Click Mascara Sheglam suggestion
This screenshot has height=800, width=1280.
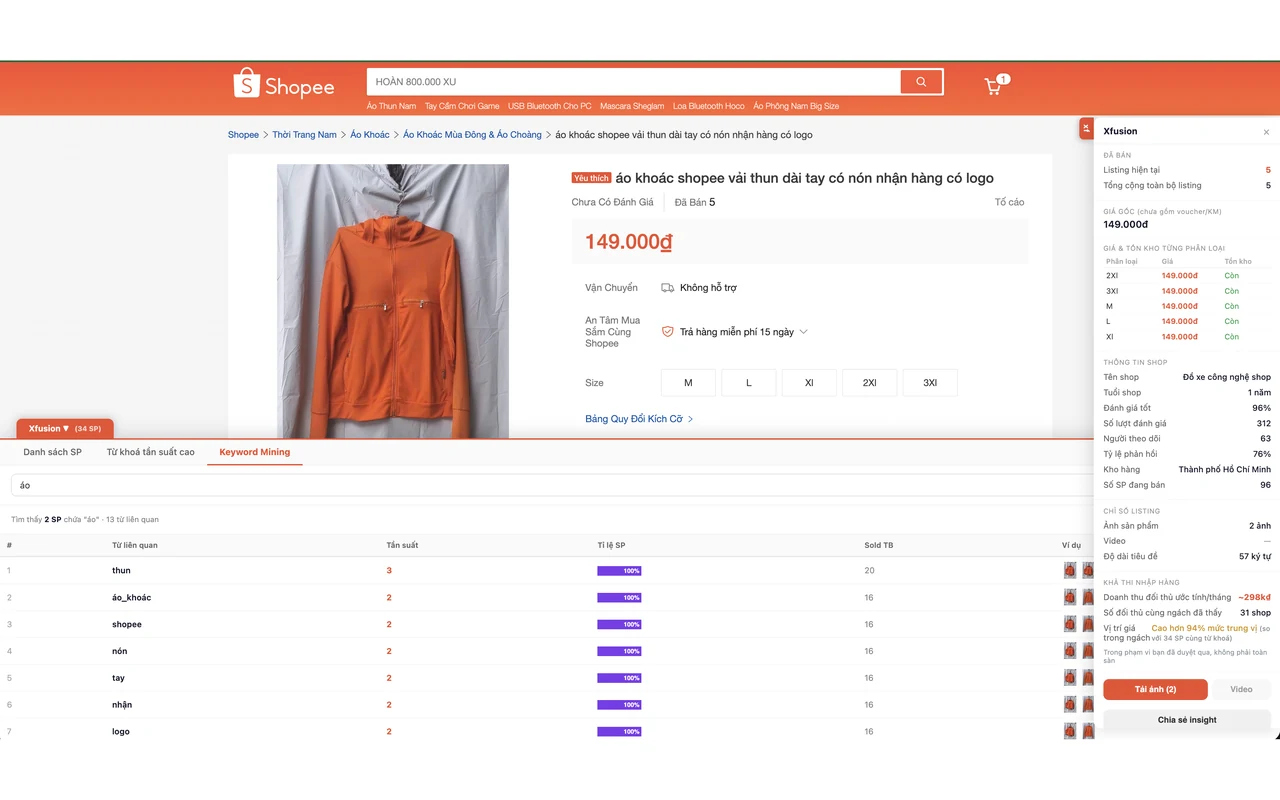click(x=632, y=106)
